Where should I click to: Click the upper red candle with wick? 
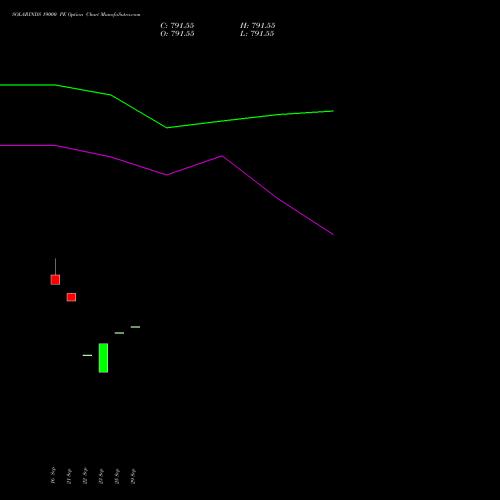tap(55, 280)
